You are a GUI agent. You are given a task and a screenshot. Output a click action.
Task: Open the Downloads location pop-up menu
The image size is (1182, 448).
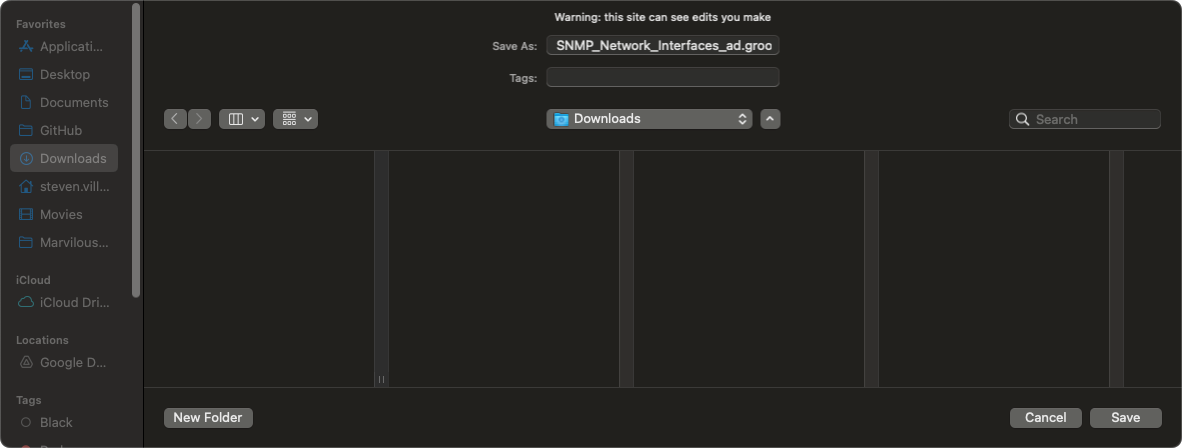(649, 119)
